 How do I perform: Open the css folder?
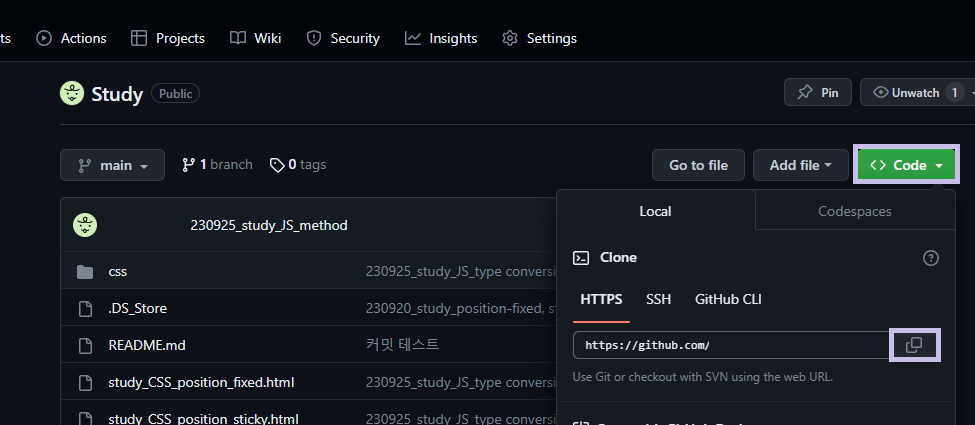pos(118,272)
